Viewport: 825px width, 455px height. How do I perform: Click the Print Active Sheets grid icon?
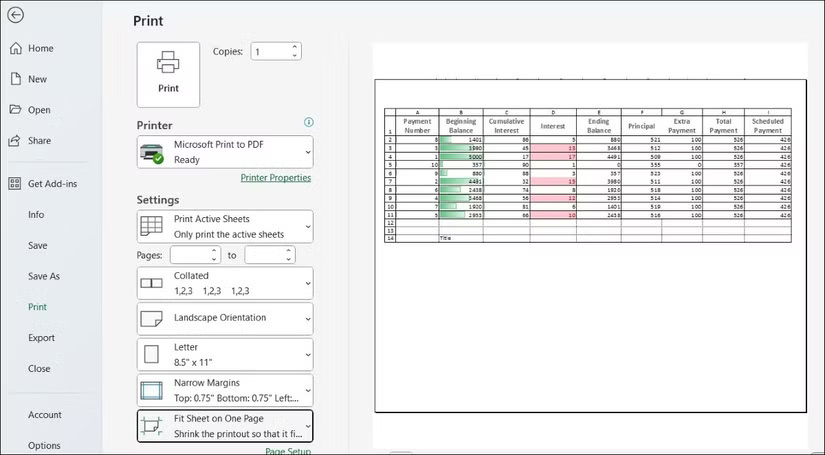(x=152, y=227)
